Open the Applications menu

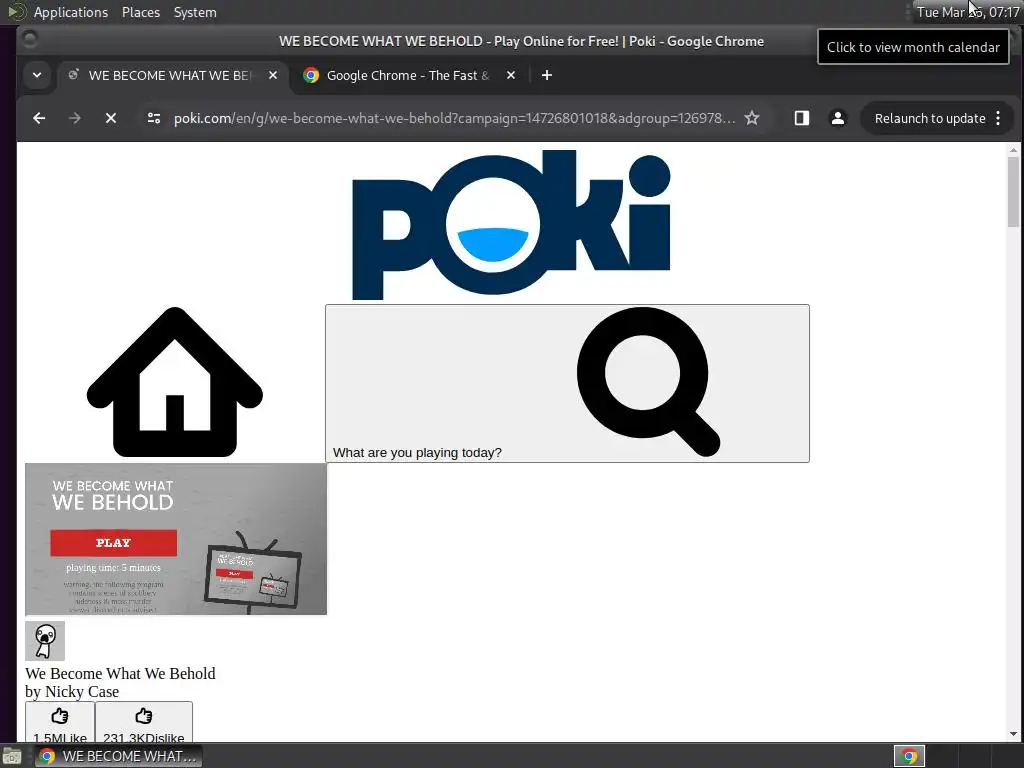point(71,12)
